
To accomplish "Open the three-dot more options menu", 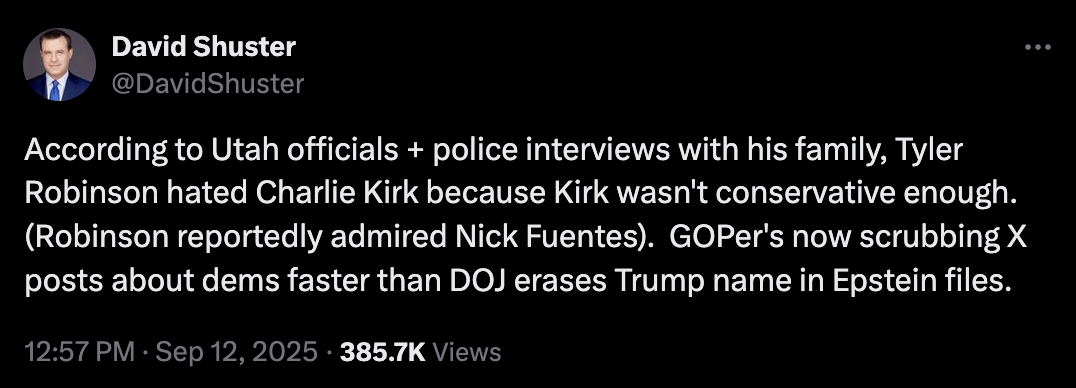I will click(x=1037, y=47).
